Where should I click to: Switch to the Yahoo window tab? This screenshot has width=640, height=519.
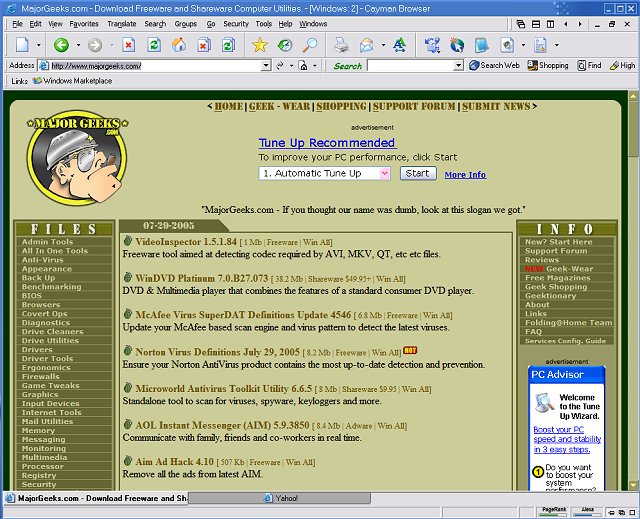(x=280, y=498)
